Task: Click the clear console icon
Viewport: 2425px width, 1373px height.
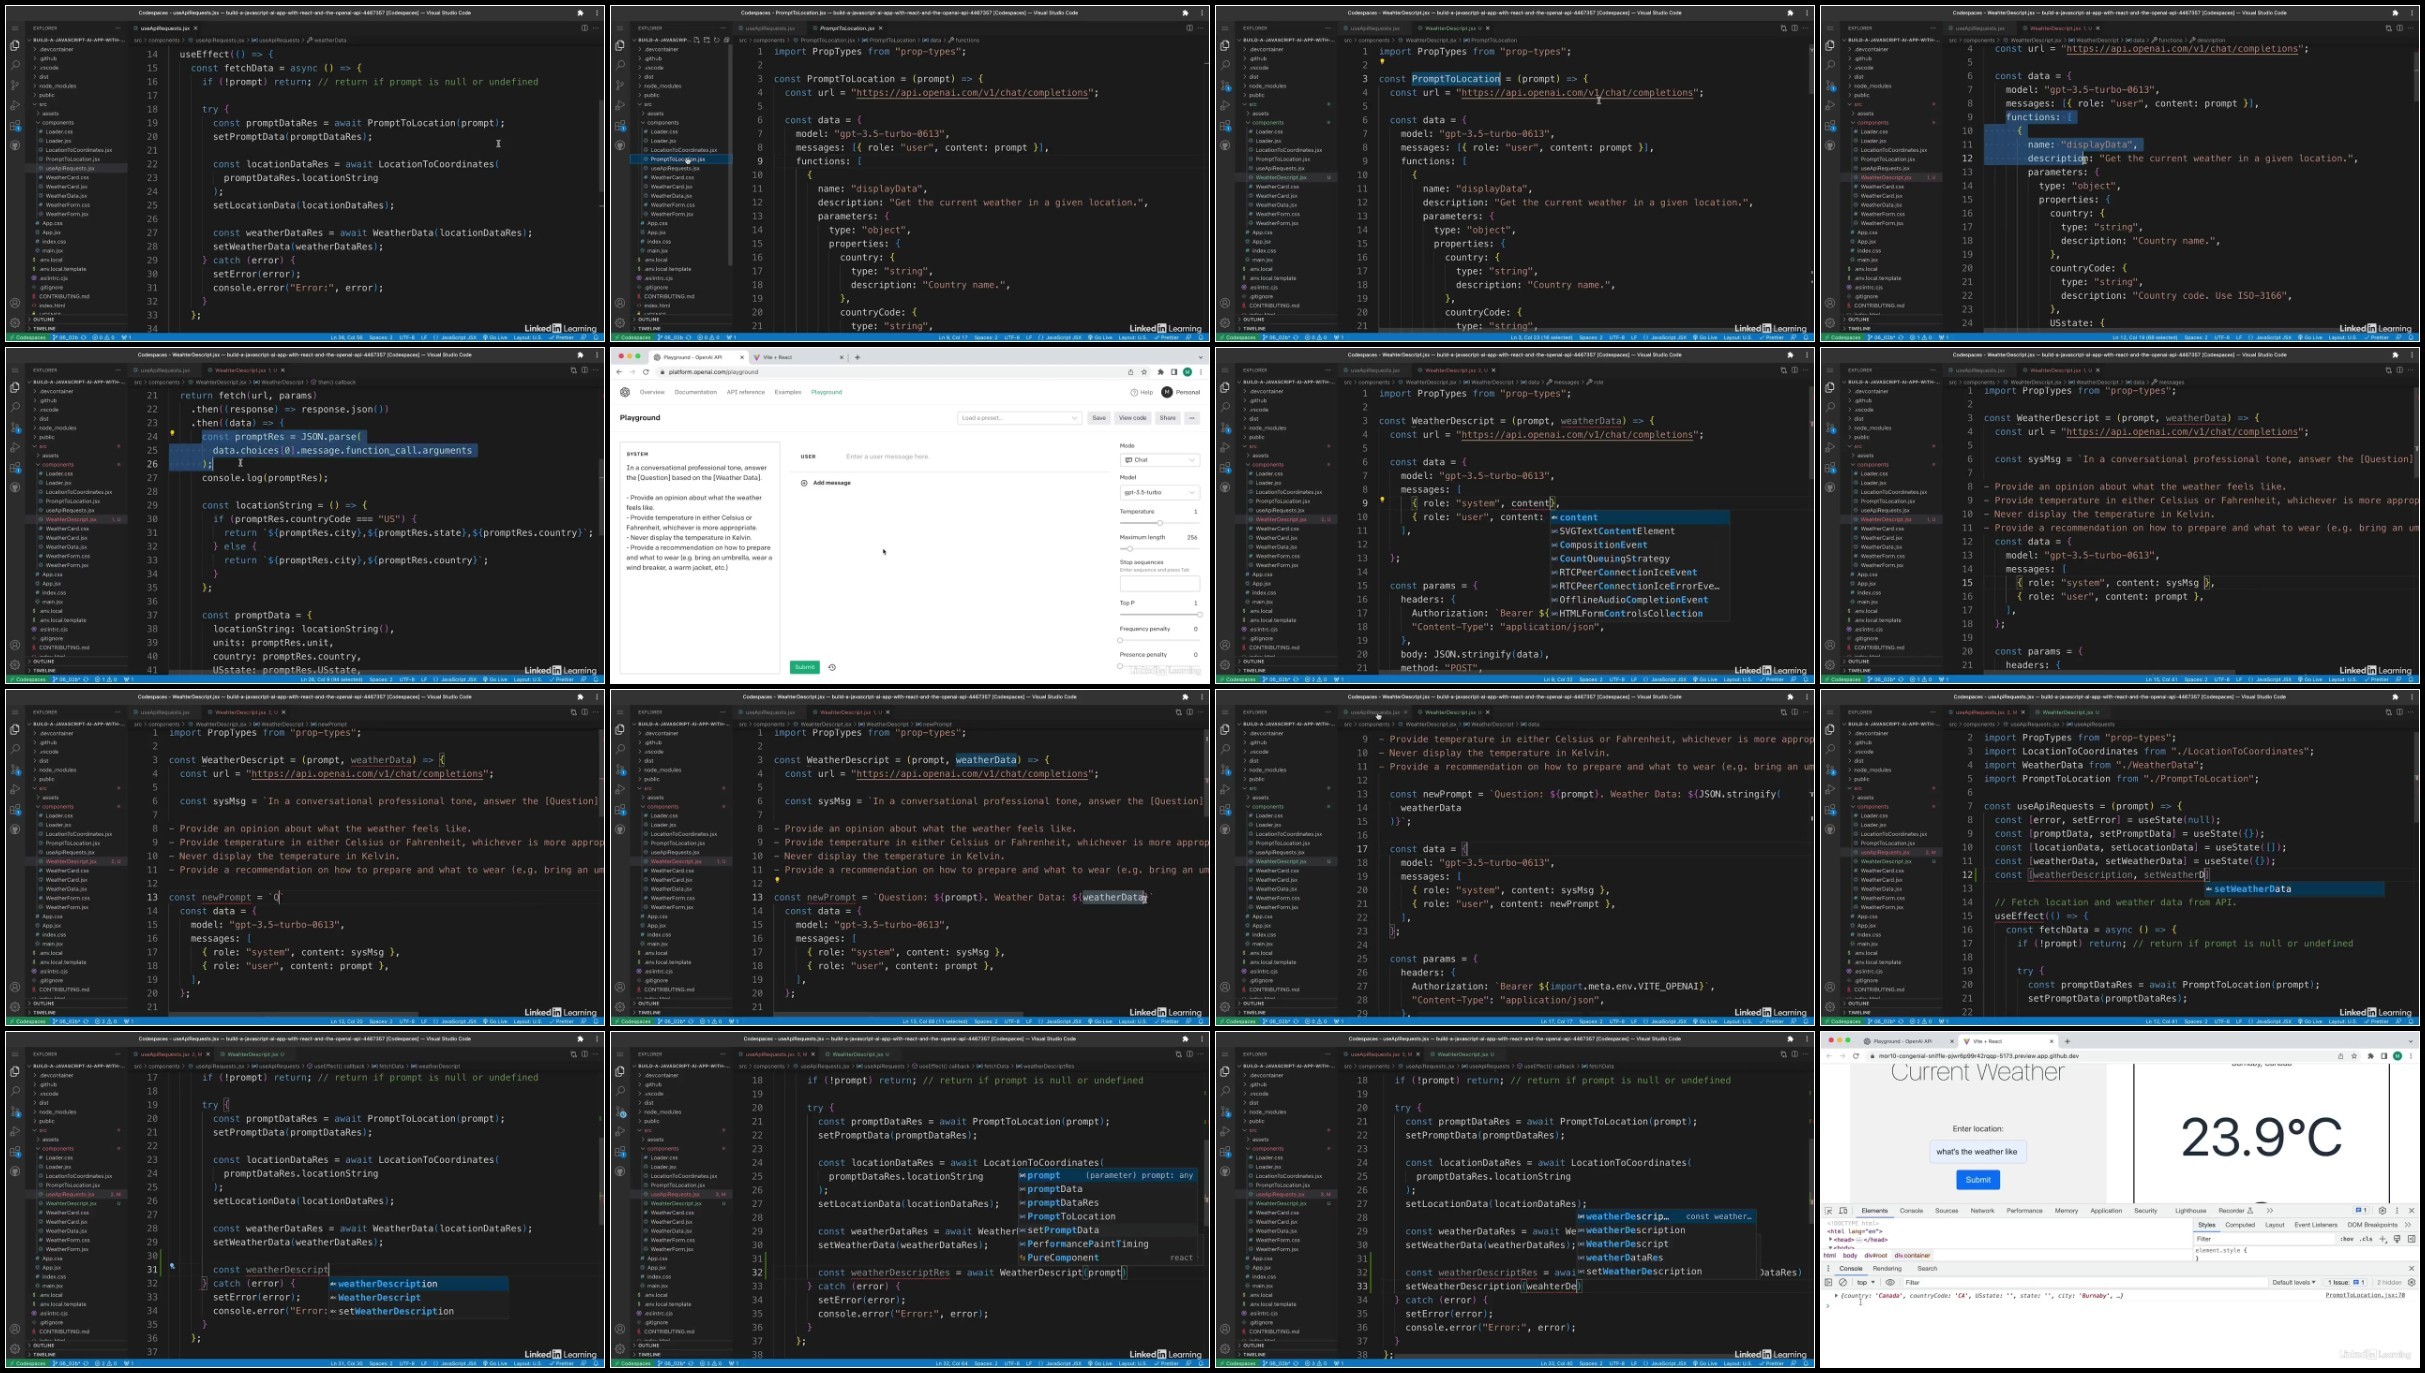Action: 1843,1282
